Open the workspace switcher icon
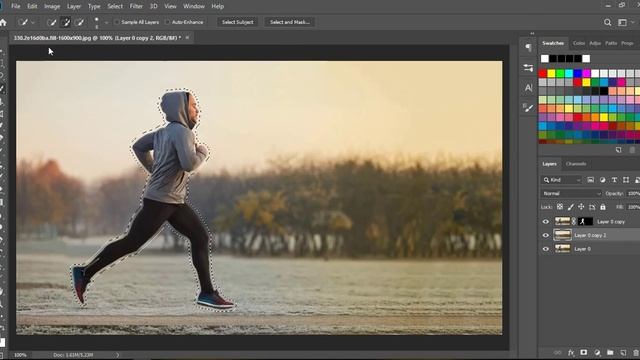The image size is (640, 360). [x=622, y=22]
